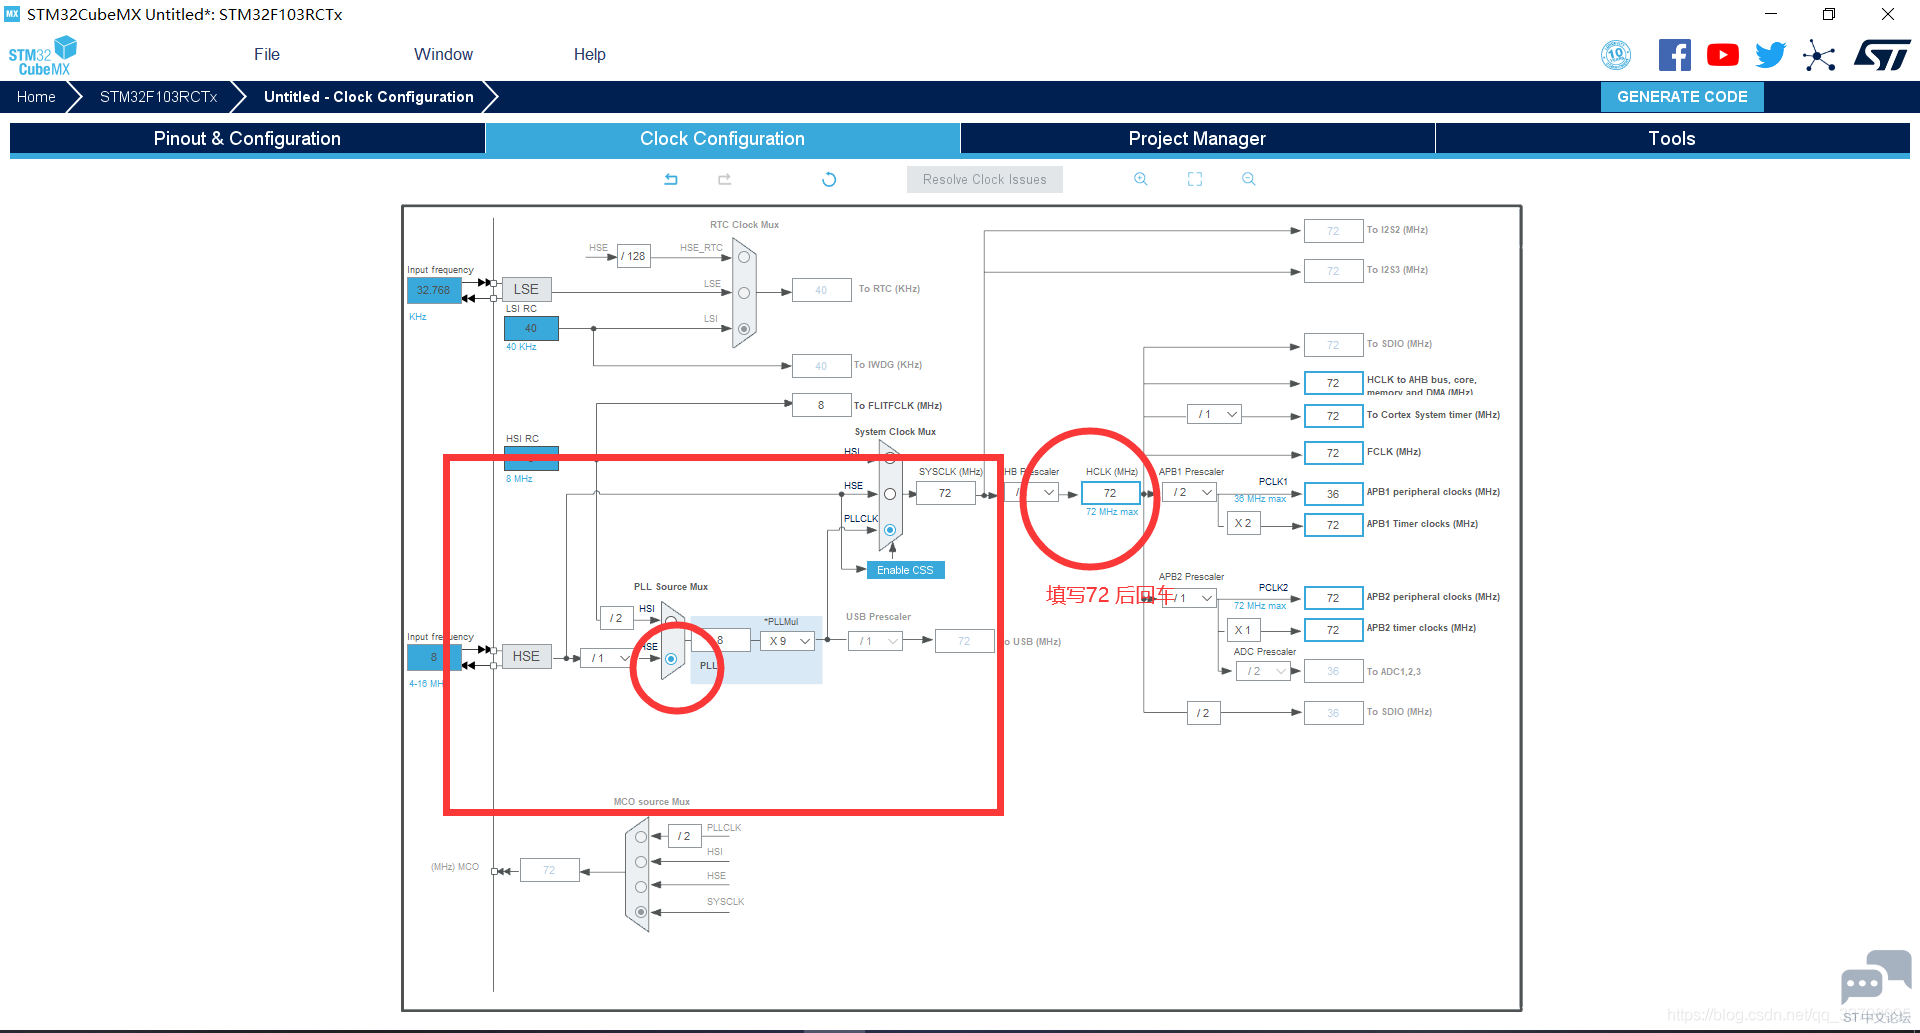The image size is (1920, 1033).
Task: Zoom out of the clock diagram
Action: point(1249,179)
